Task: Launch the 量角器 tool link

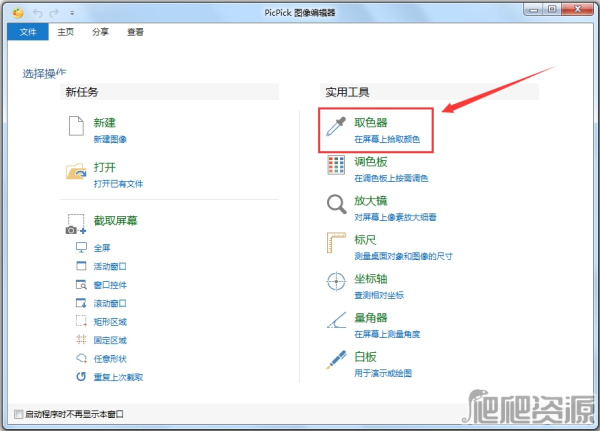Action: point(370,318)
